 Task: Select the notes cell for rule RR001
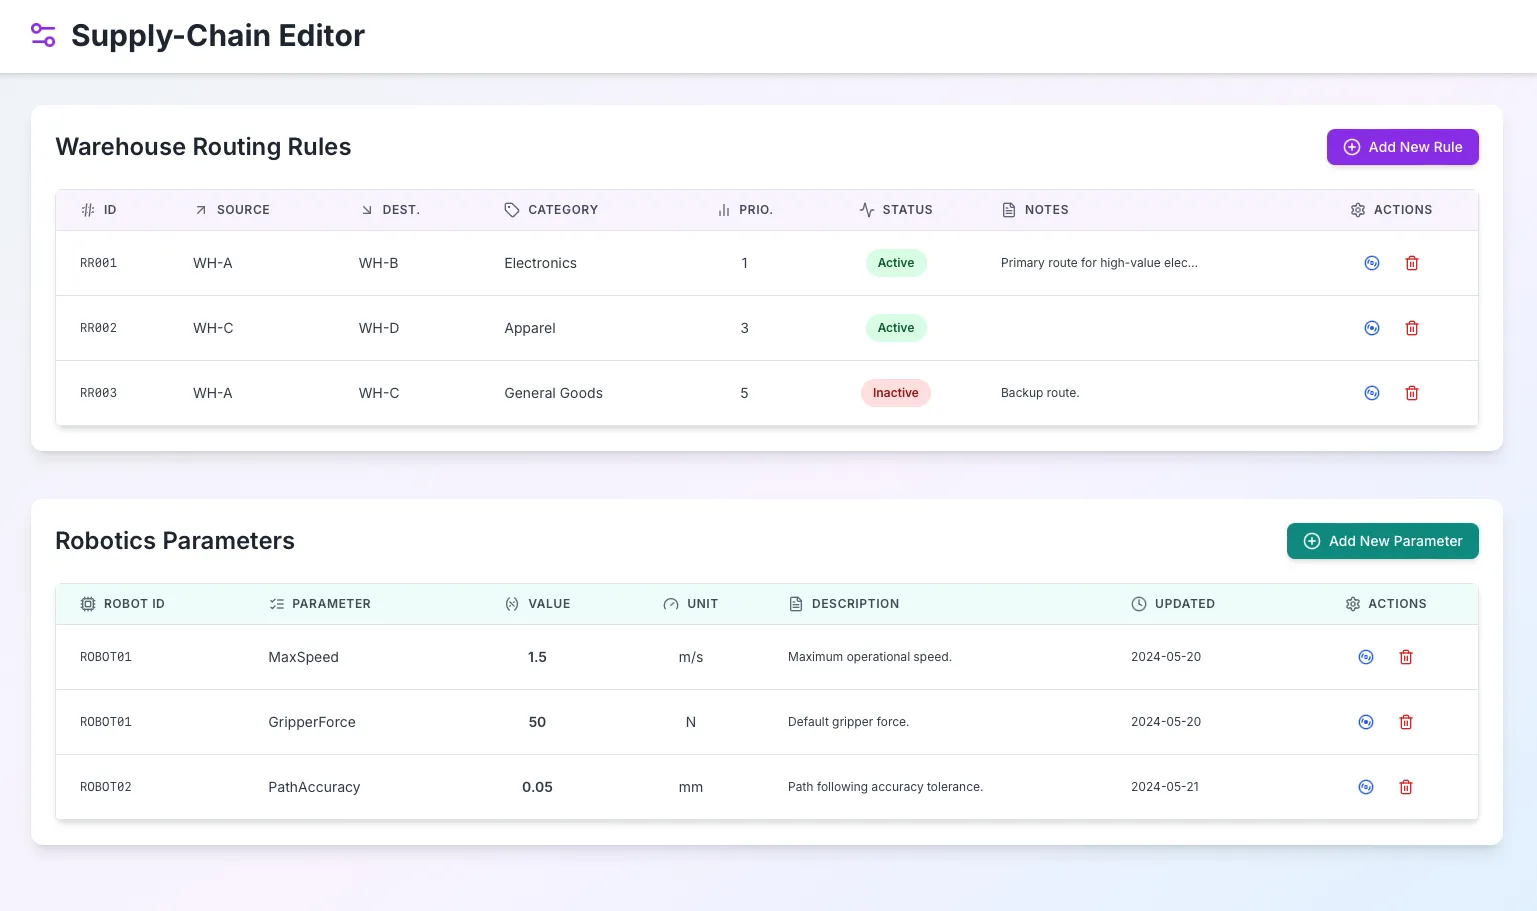click(x=1100, y=262)
